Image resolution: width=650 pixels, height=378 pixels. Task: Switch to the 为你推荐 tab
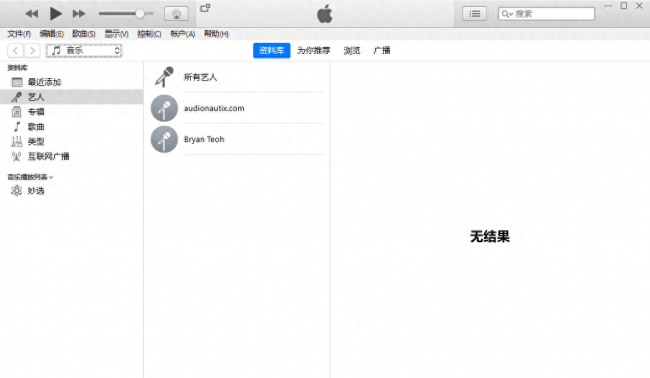(313, 51)
